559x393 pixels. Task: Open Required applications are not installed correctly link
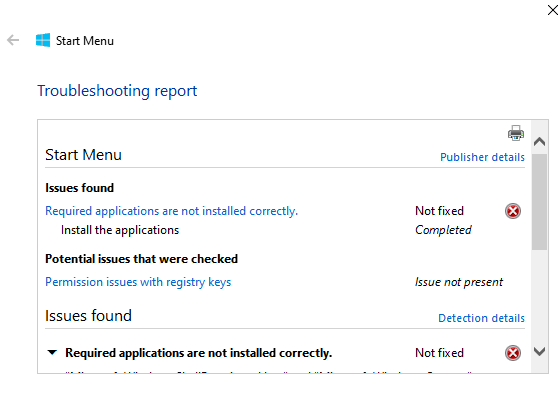[x=171, y=211]
